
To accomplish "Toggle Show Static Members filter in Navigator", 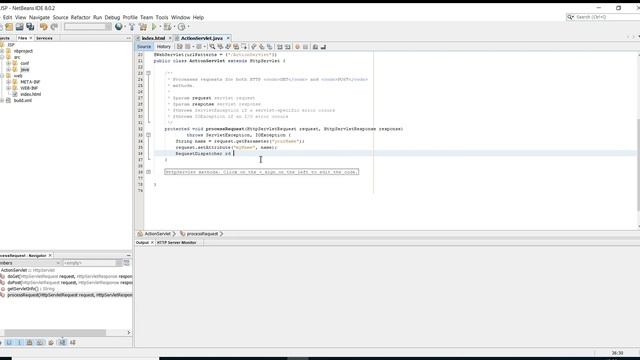I will 20,342.
